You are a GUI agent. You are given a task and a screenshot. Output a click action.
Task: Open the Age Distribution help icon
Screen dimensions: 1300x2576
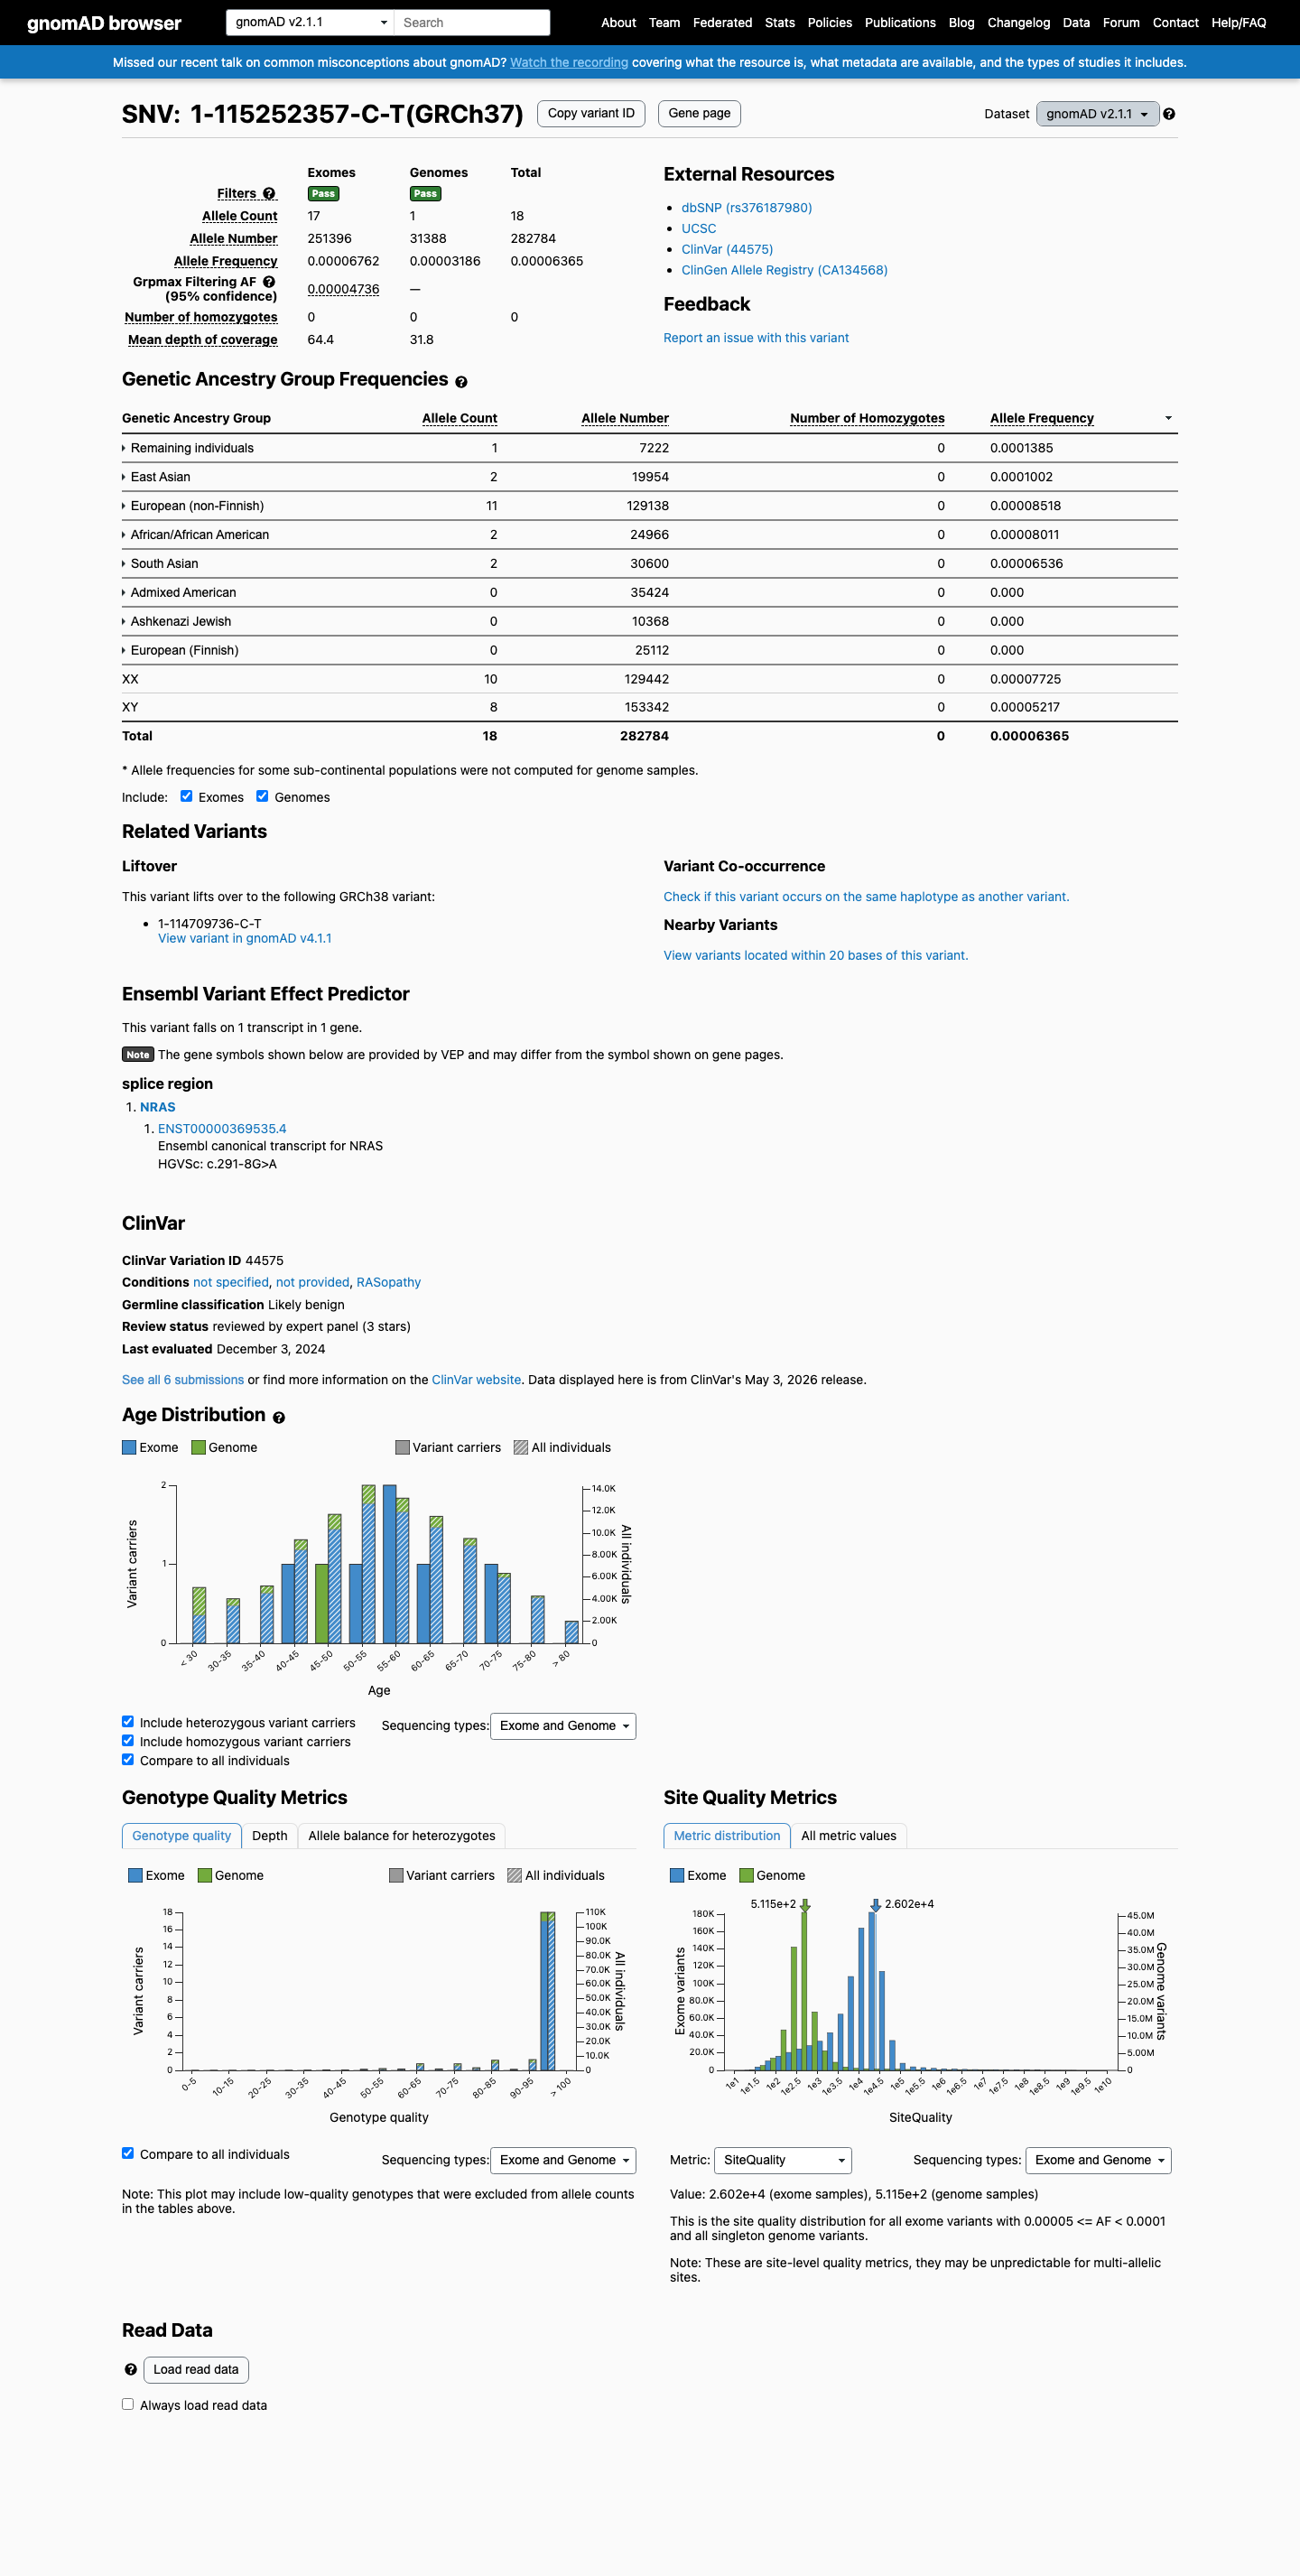click(x=279, y=1417)
